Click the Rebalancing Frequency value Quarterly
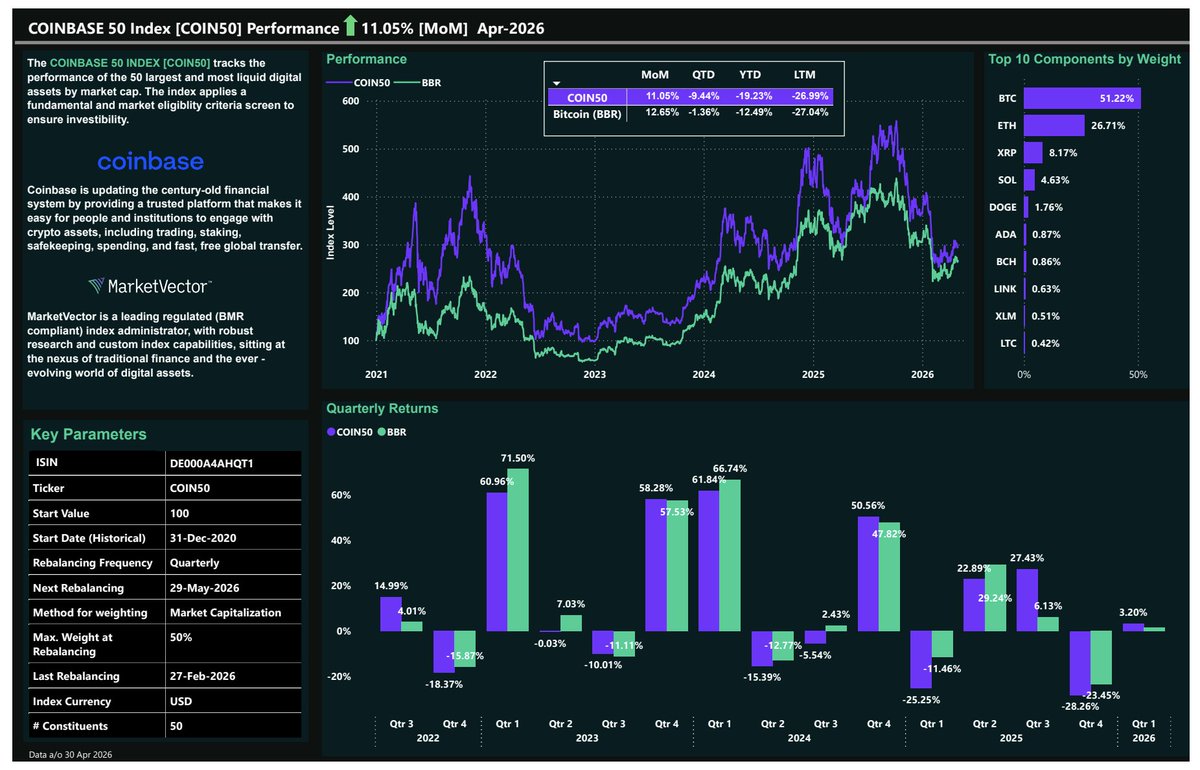 point(194,562)
